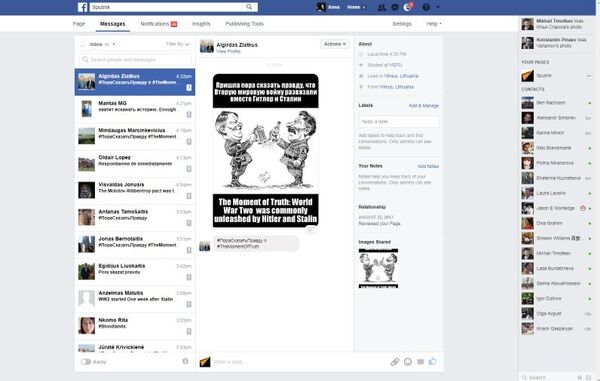Open Sputnik page under Your Pages
The image size is (600, 381).
pyautogui.click(x=557, y=76)
